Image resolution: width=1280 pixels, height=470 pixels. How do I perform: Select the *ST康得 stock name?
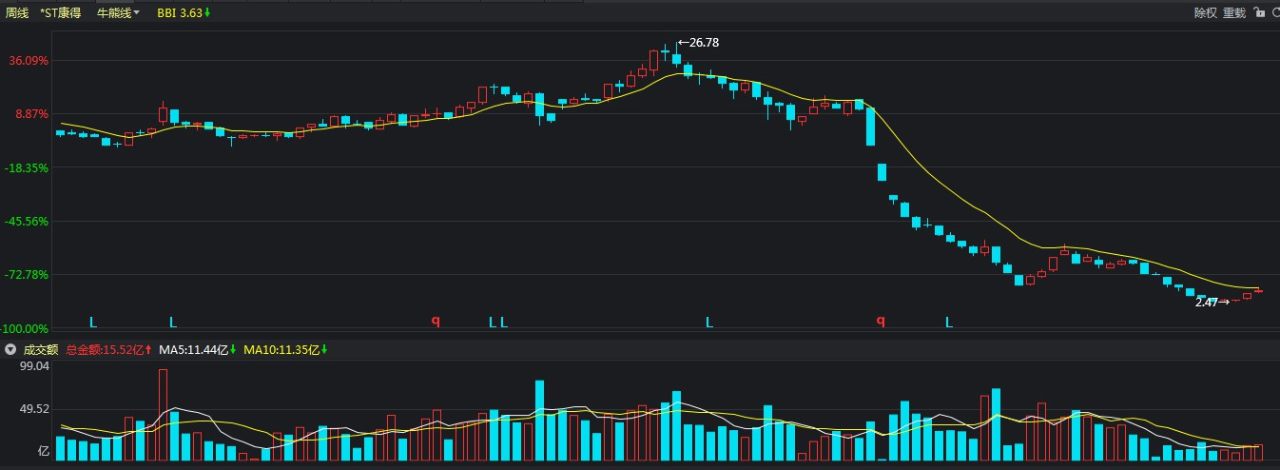click(x=61, y=13)
